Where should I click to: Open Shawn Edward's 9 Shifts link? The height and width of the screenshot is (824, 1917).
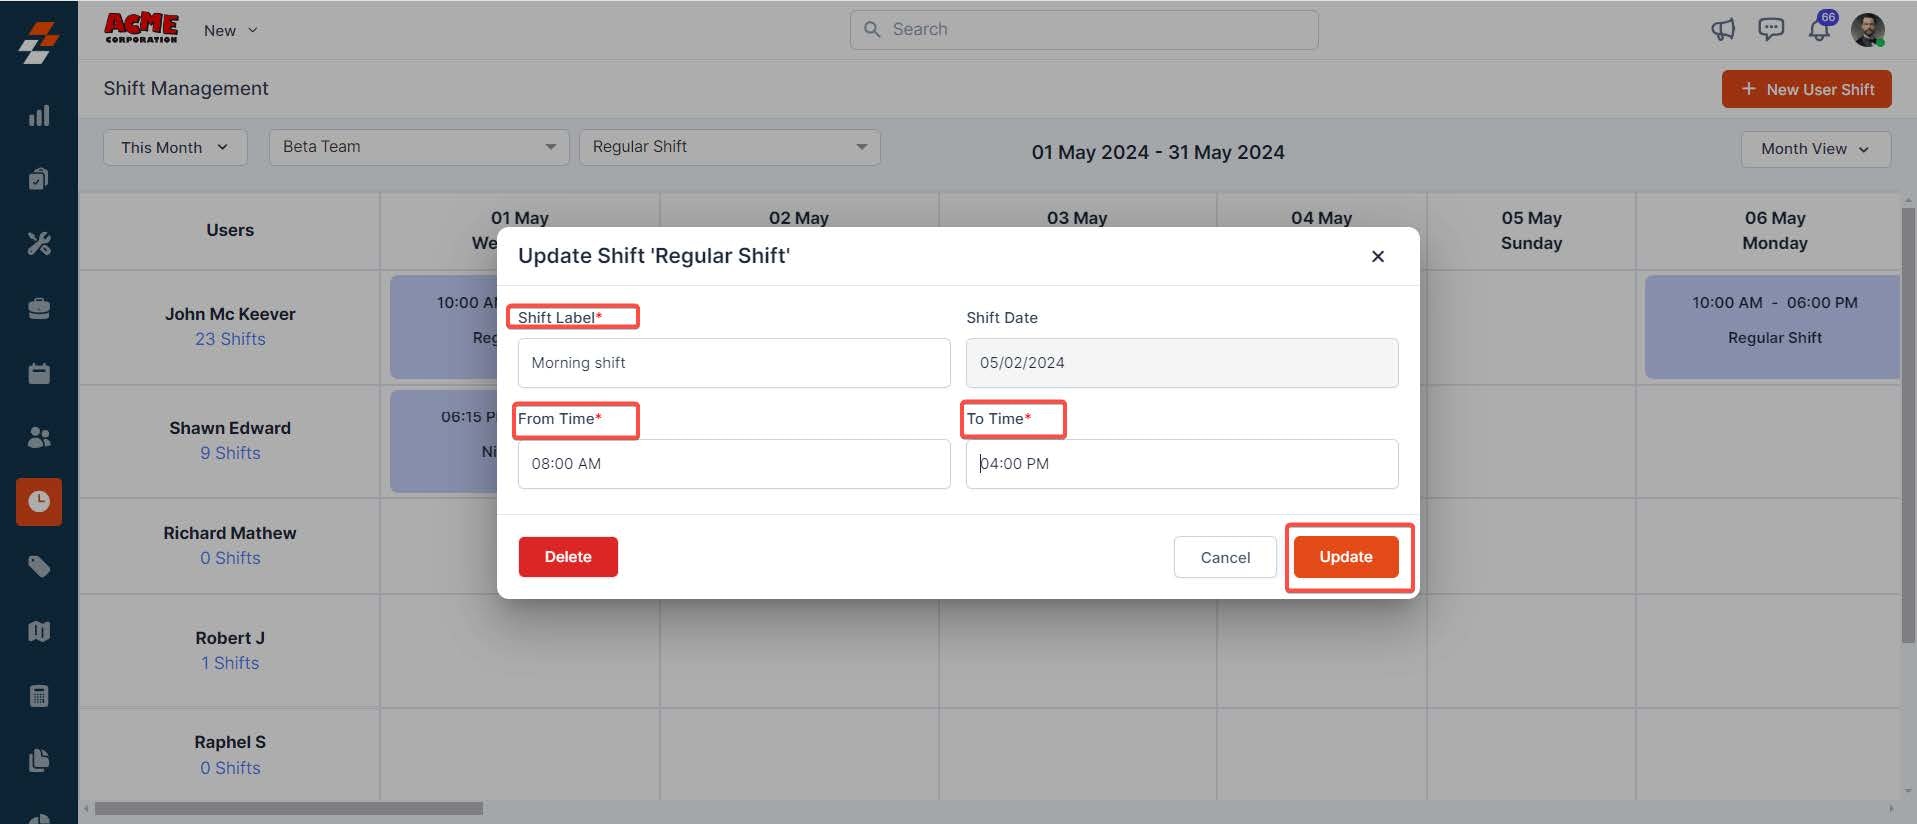coord(230,453)
